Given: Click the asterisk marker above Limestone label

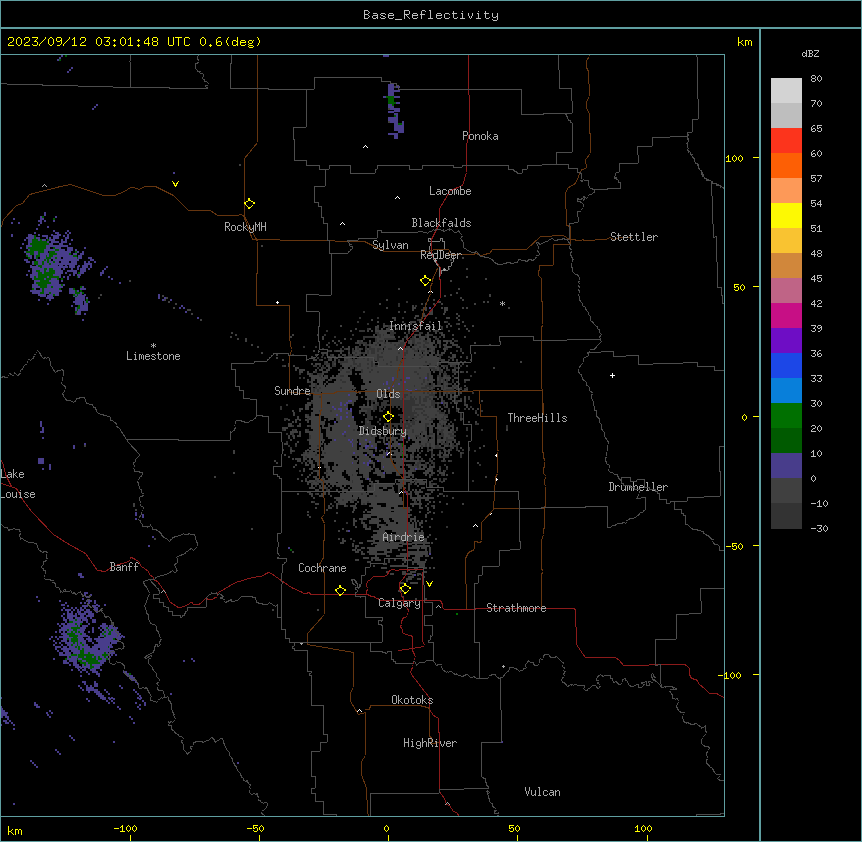Looking at the screenshot, I should (153, 346).
